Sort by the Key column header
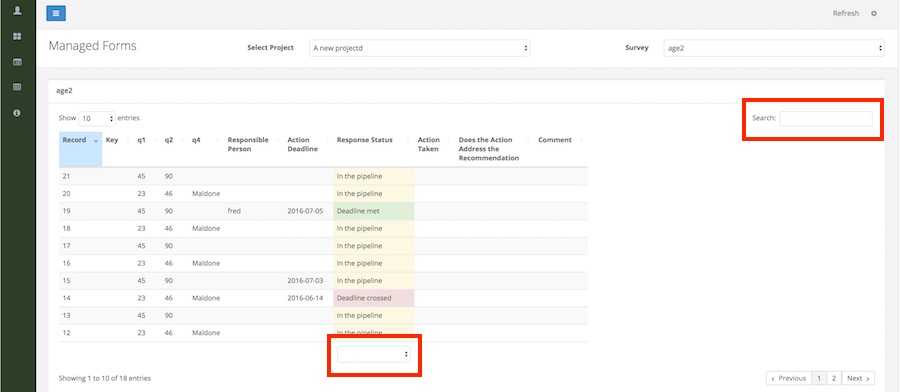This screenshot has width=900, height=392. (118, 149)
